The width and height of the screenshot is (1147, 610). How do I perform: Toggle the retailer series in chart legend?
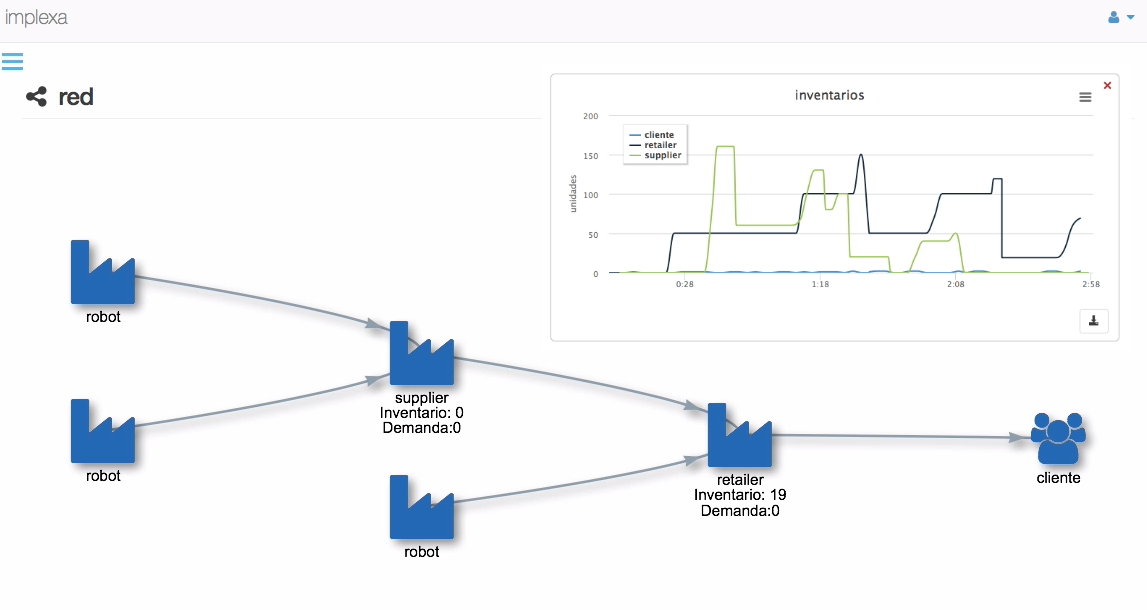pyautogui.click(x=660, y=145)
